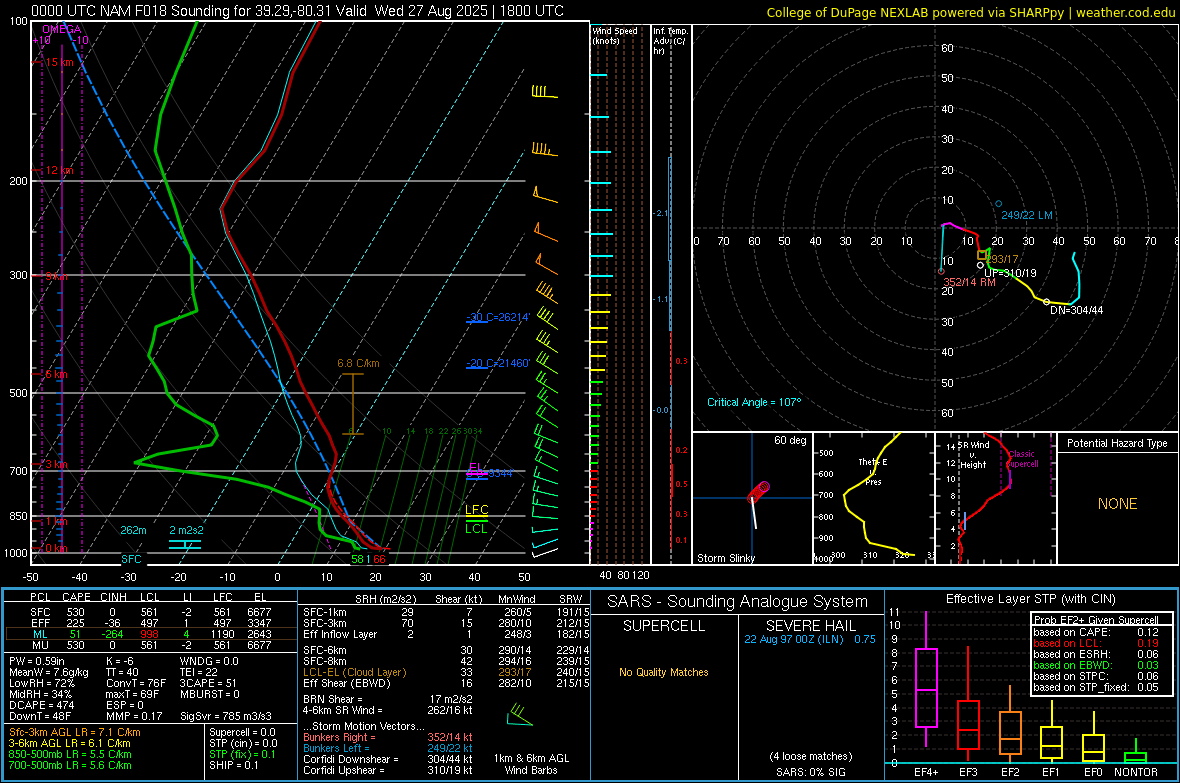The image size is (1180, 783).
Task: Click the "Inf. Temp. Adv." panel header
Action: click(670, 41)
